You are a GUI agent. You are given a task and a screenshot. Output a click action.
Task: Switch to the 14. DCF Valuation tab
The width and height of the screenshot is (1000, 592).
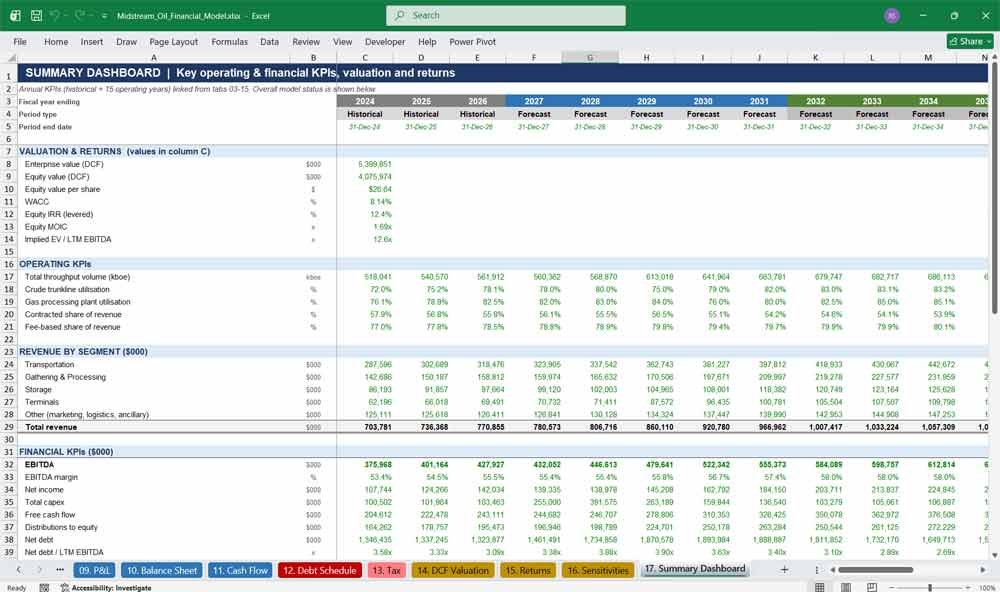(453, 570)
